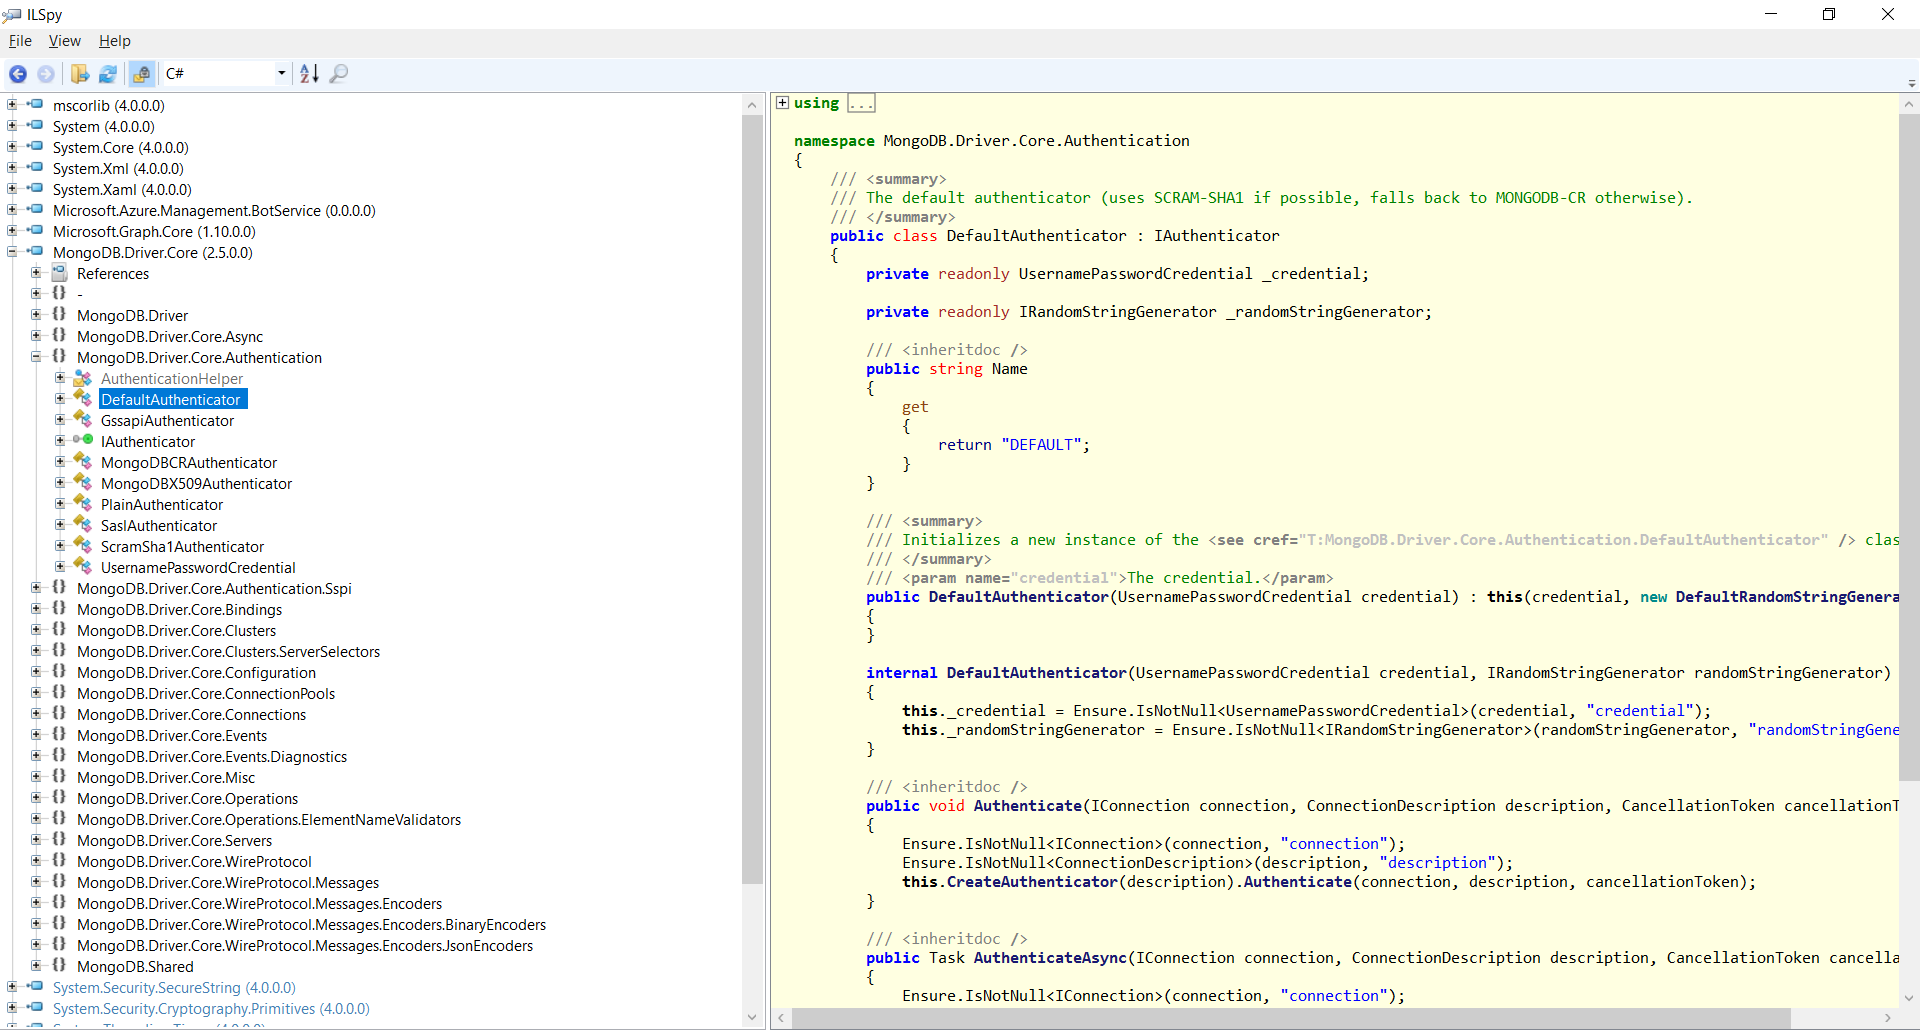The height and width of the screenshot is (1030, 1920).
Task: Click the AuthenticationHelper class icon
Action: [x=83, y=378]
